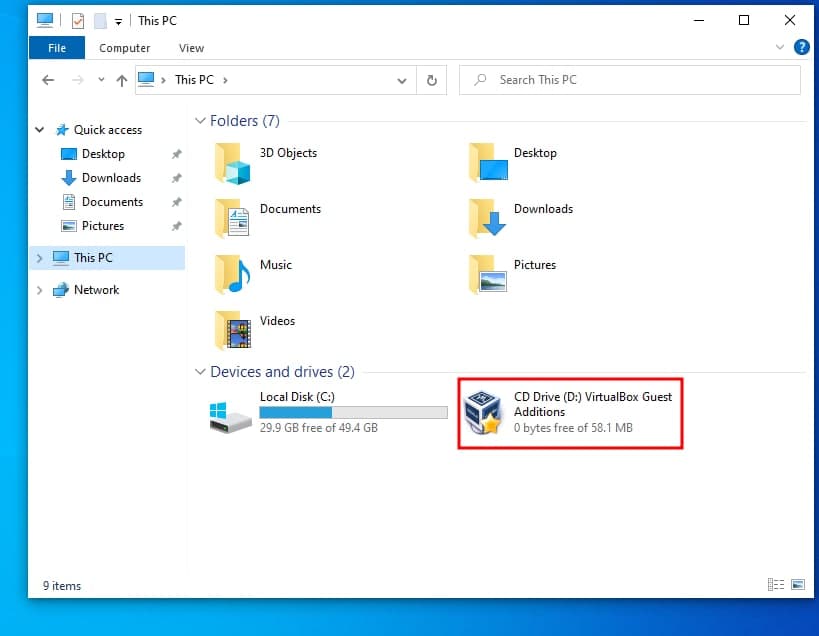Select the Local Disk (C:) drive icon

(230, 417)
